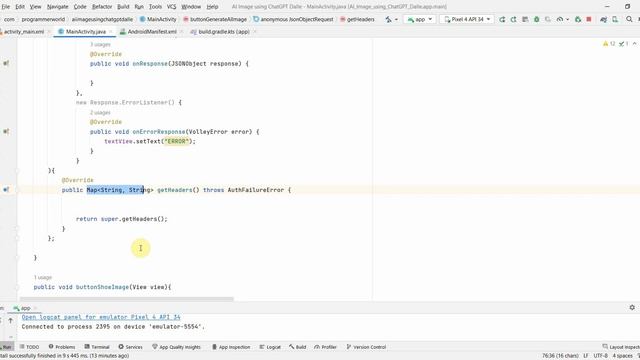Open the Profiler tool window
Screen dimensions: 640x360
tap(325, 347)
